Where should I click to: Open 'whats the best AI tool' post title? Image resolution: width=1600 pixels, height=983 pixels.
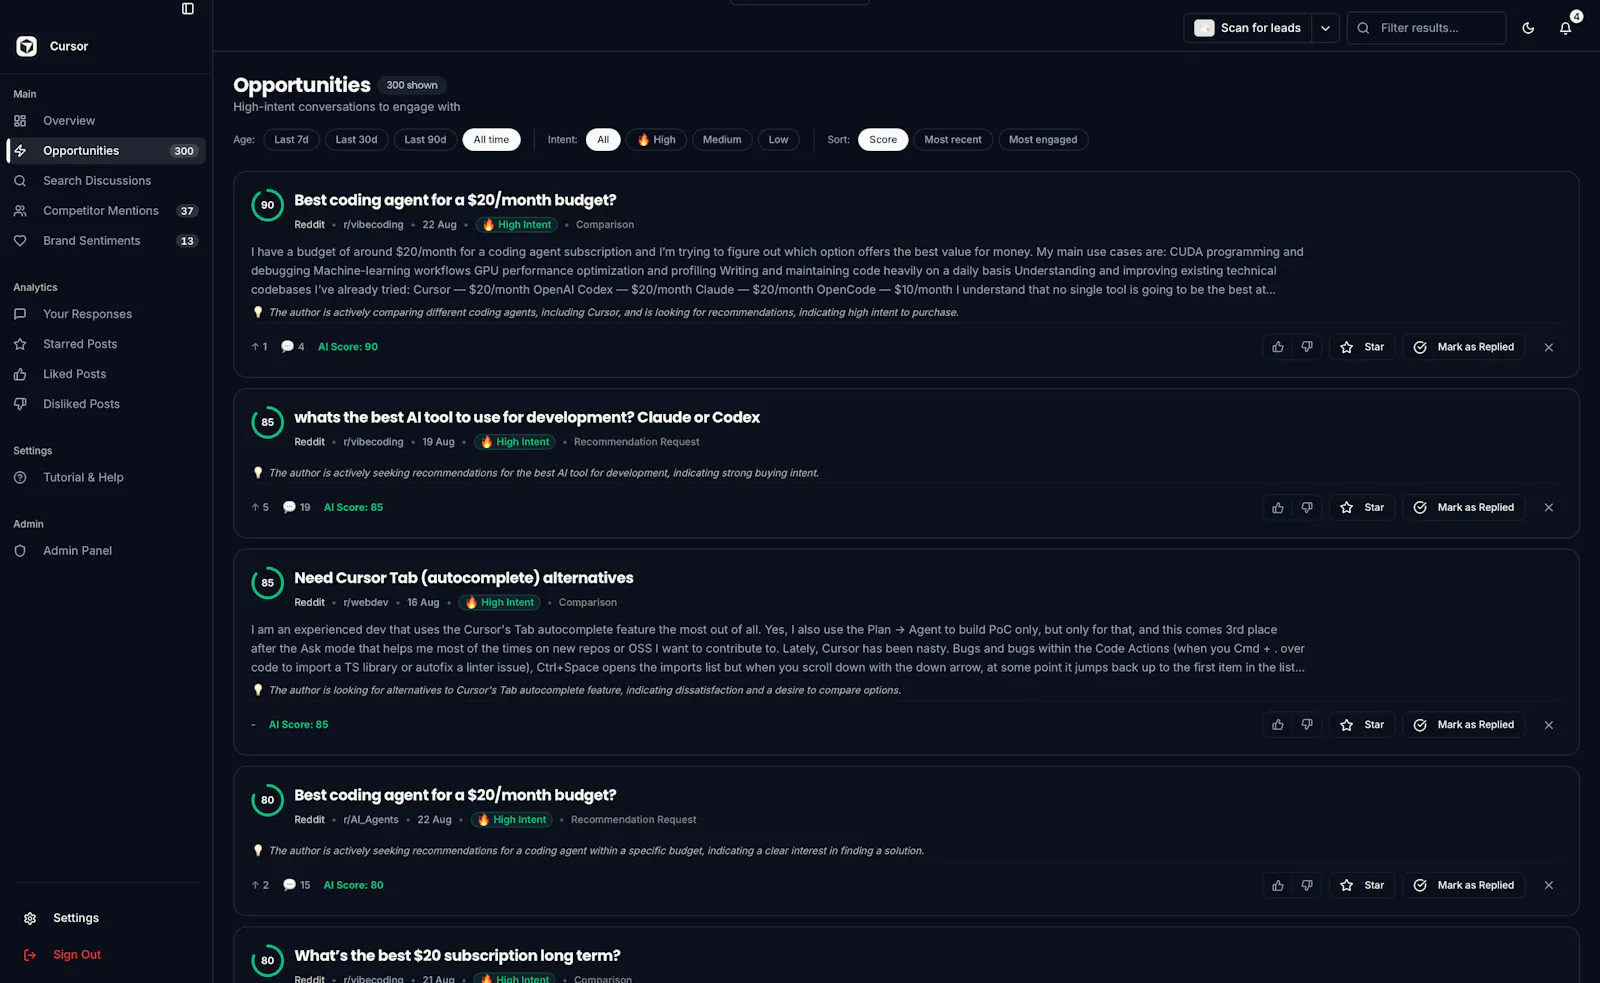(x=527, y=418)
